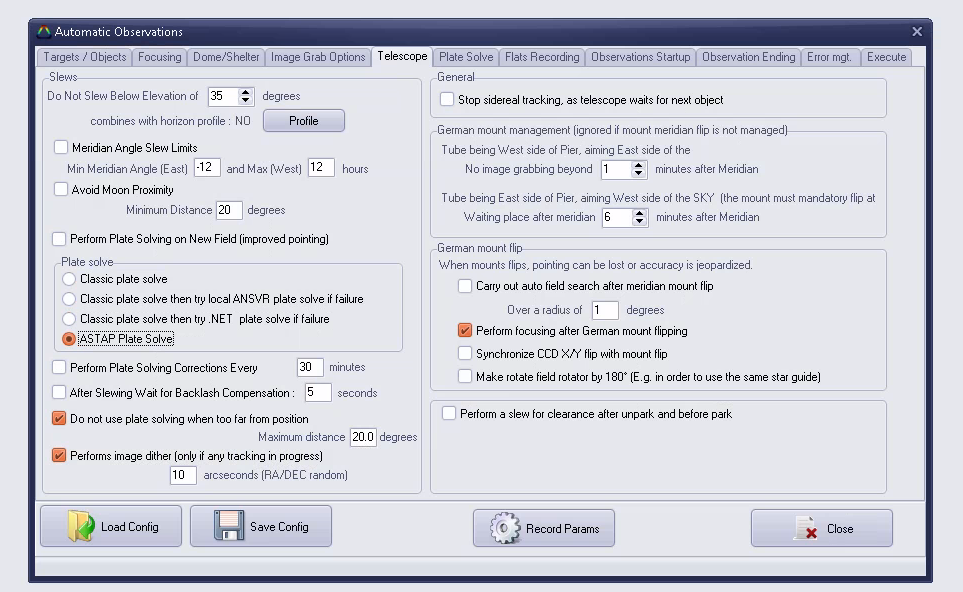Open the Flats Recording tab
This screenshot has height=592, width=963.
[x=542, y=57]
